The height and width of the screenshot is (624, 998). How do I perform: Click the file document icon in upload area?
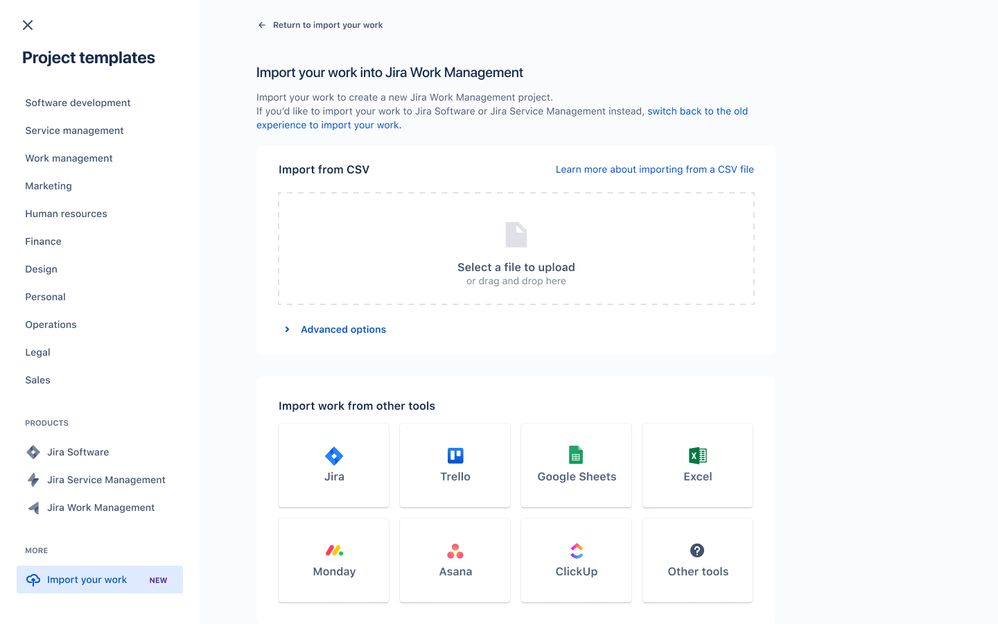(516, 234)
